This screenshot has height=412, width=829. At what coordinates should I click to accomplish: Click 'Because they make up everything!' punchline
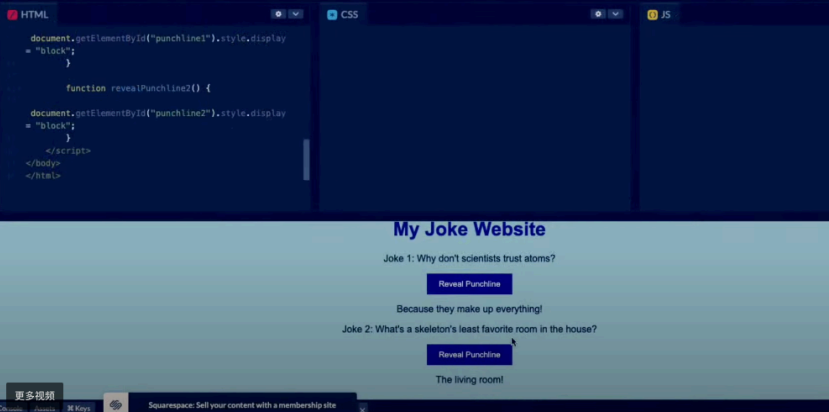point(469,309)
